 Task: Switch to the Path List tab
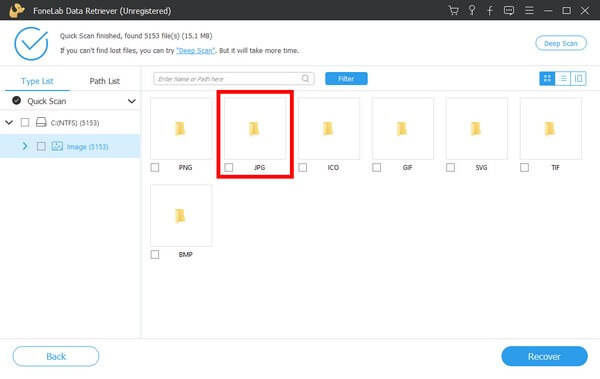(x=104, y=81)
